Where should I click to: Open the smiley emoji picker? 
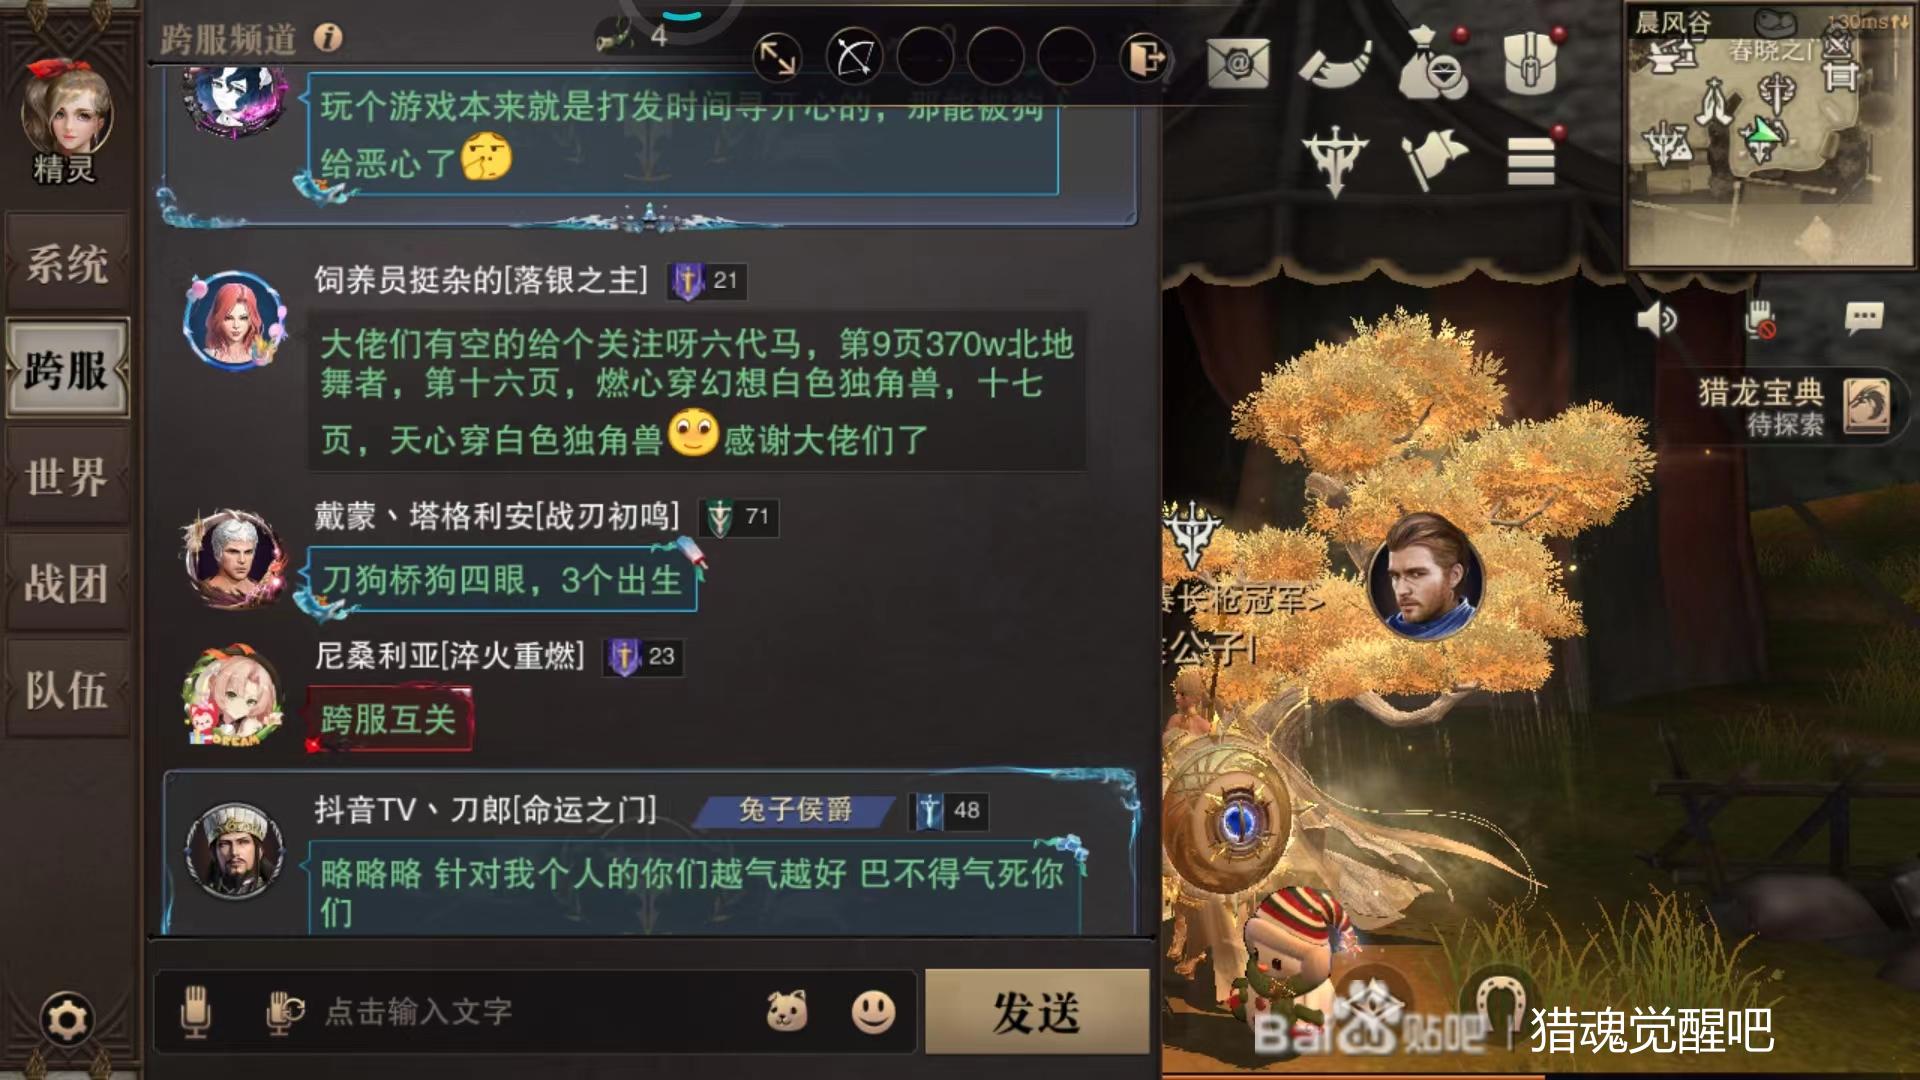(x=873, y=1012)
